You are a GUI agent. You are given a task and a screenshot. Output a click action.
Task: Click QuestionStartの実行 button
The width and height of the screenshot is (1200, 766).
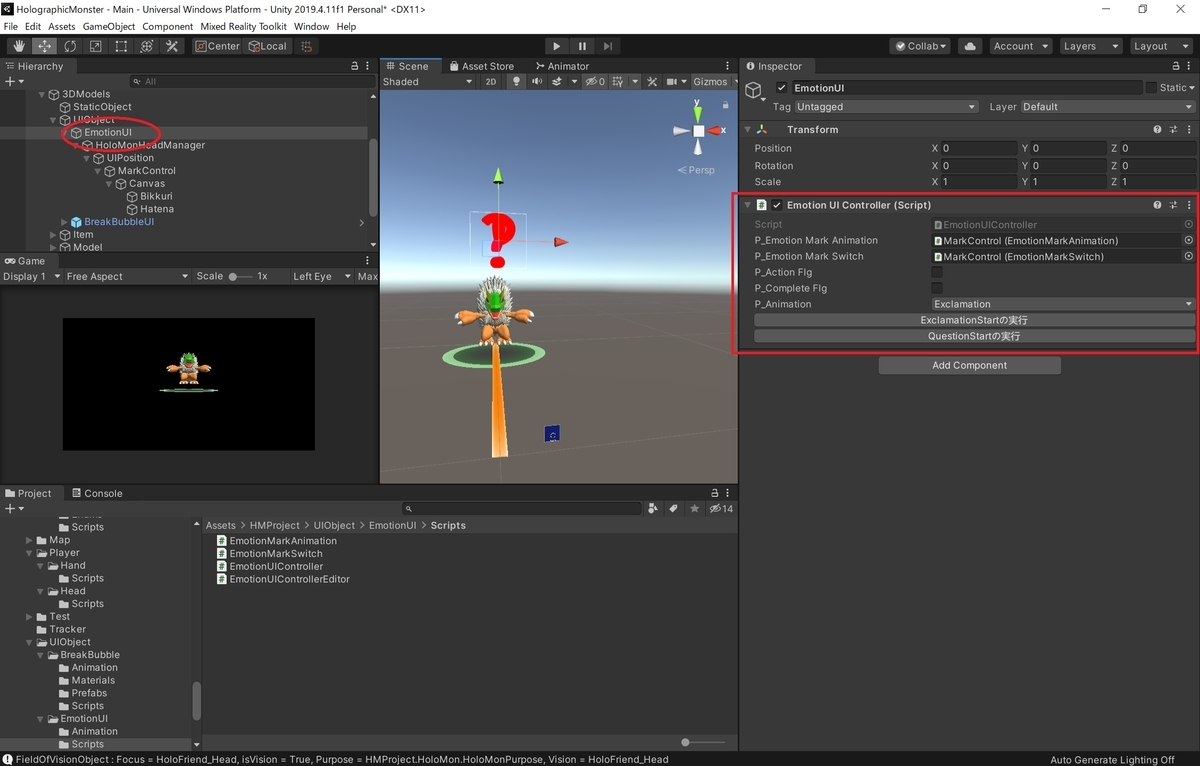(974, 336)
